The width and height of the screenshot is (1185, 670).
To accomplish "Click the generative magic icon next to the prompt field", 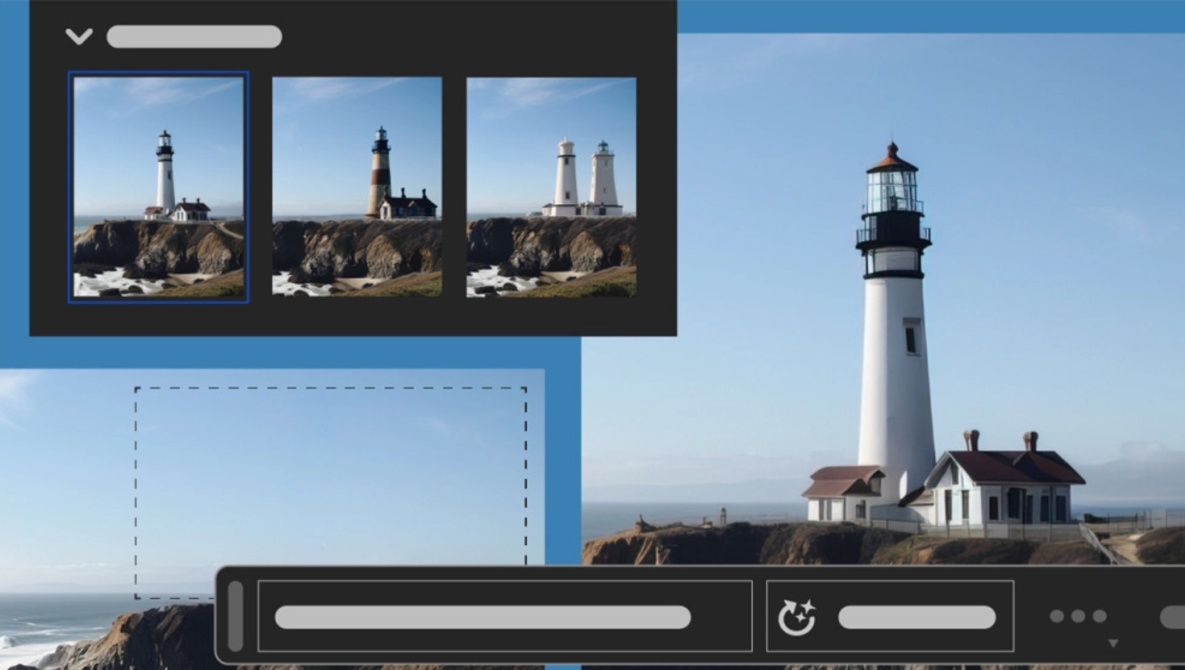I will (x=797, y=615).
